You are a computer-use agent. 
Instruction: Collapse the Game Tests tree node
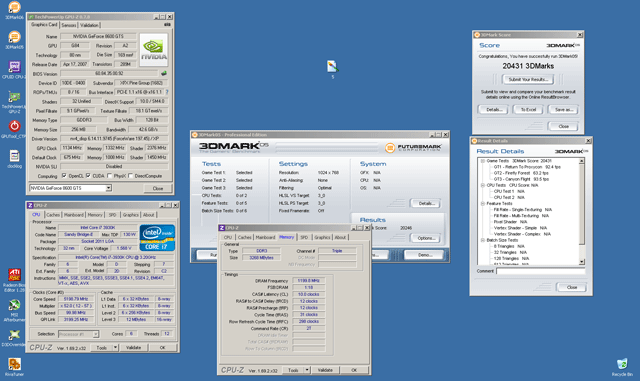(483, 161)
